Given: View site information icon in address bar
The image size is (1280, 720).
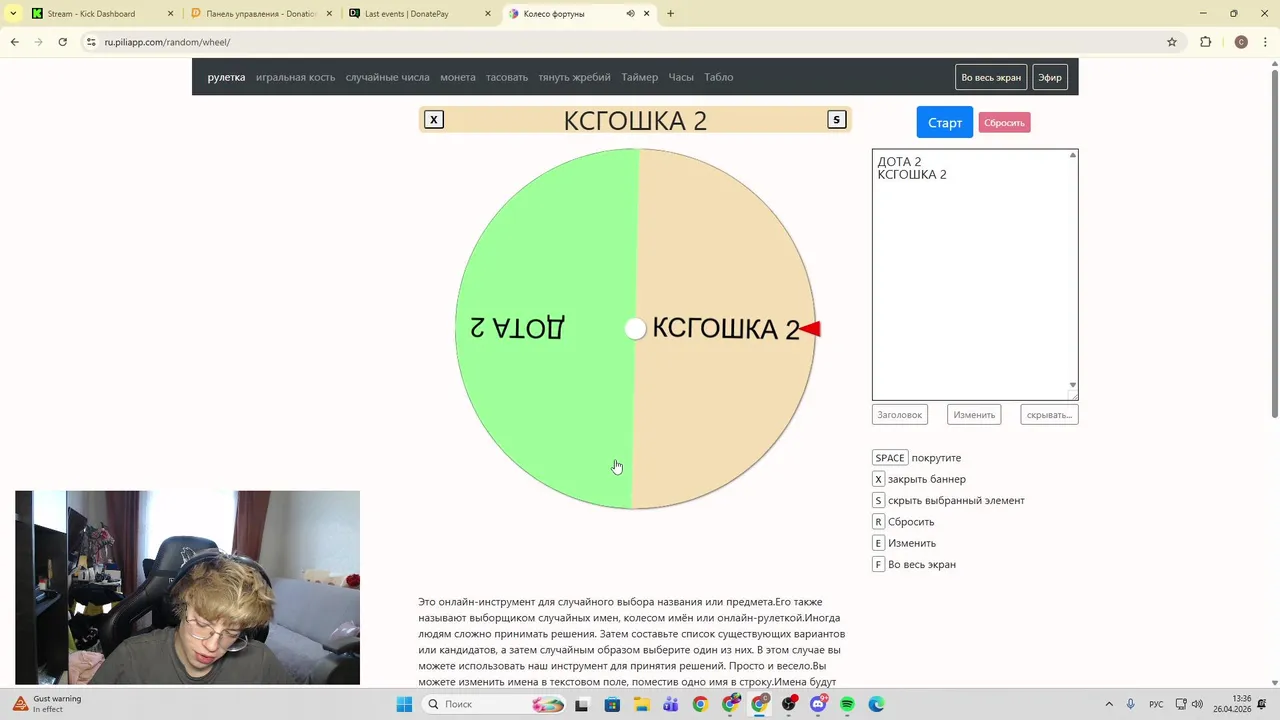Looking at the screenshot, I should 91,42.
